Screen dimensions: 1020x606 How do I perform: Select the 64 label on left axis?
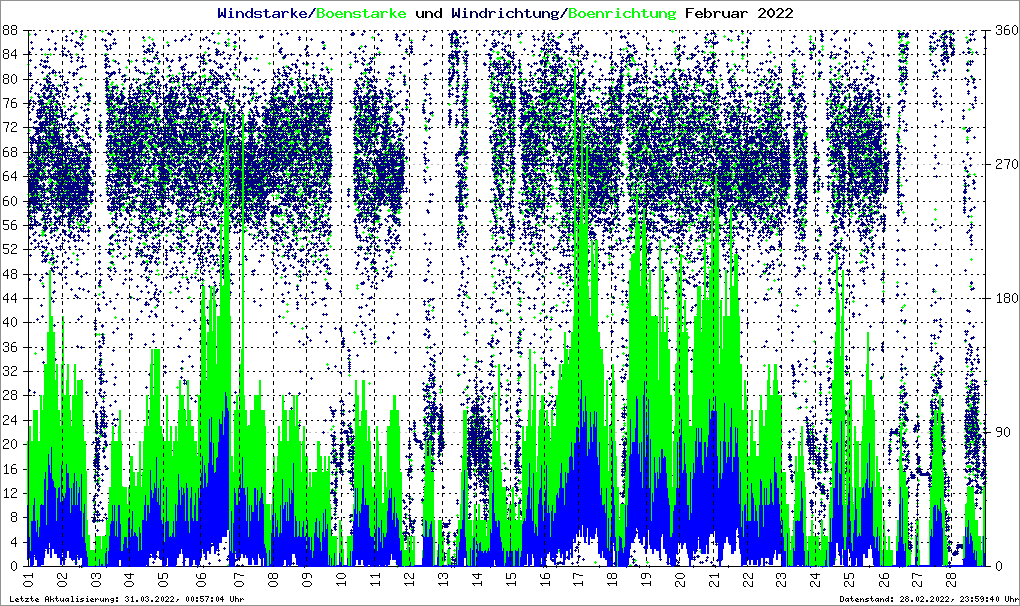[x=12, y=177]
